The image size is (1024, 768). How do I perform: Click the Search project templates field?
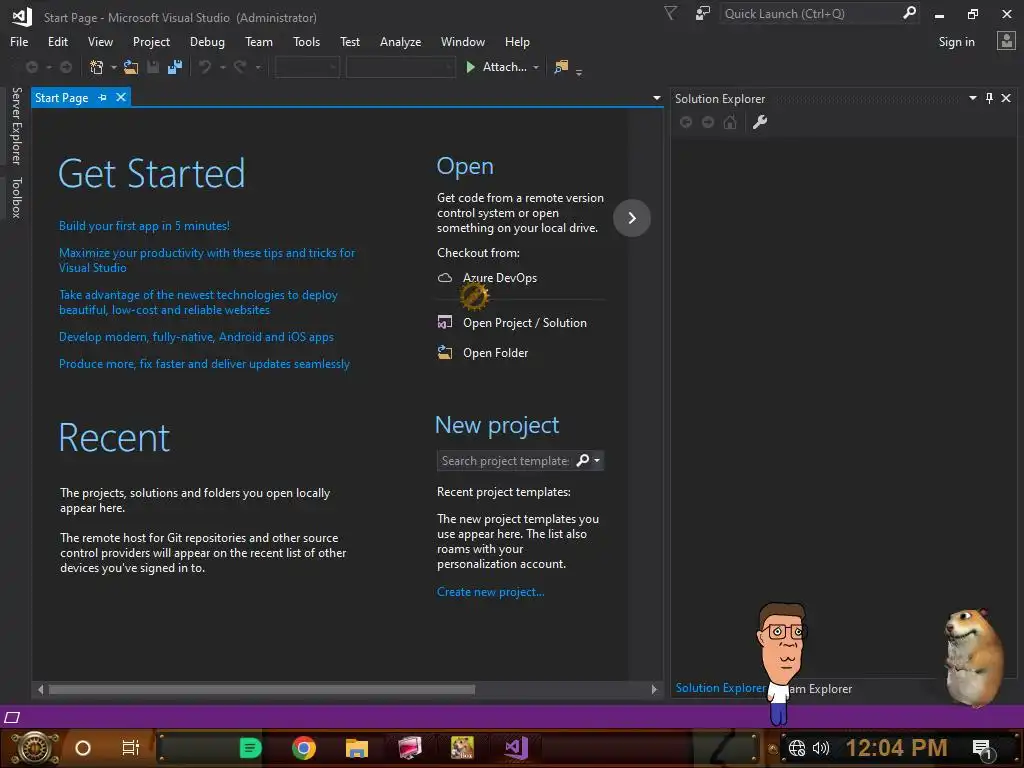pos(505,460)
